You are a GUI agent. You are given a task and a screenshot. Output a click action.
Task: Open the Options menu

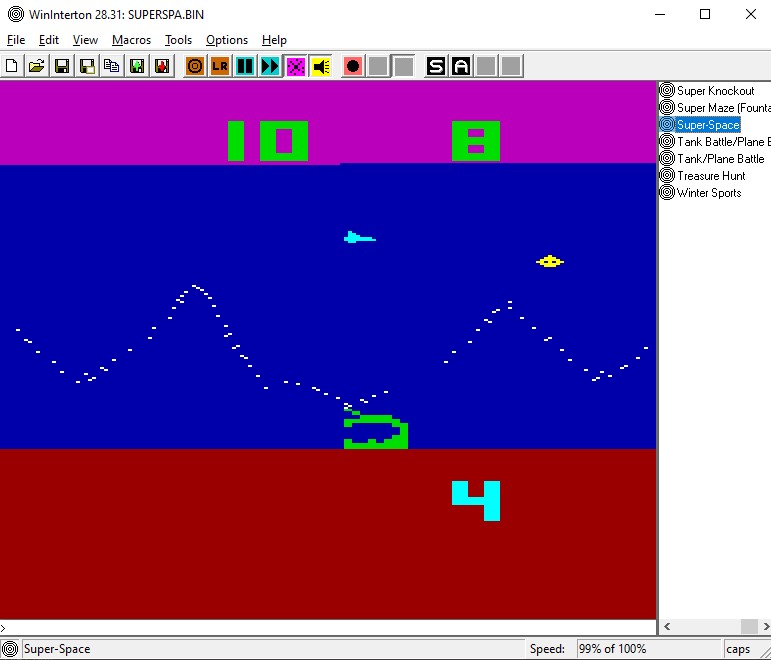pos(227,40)
